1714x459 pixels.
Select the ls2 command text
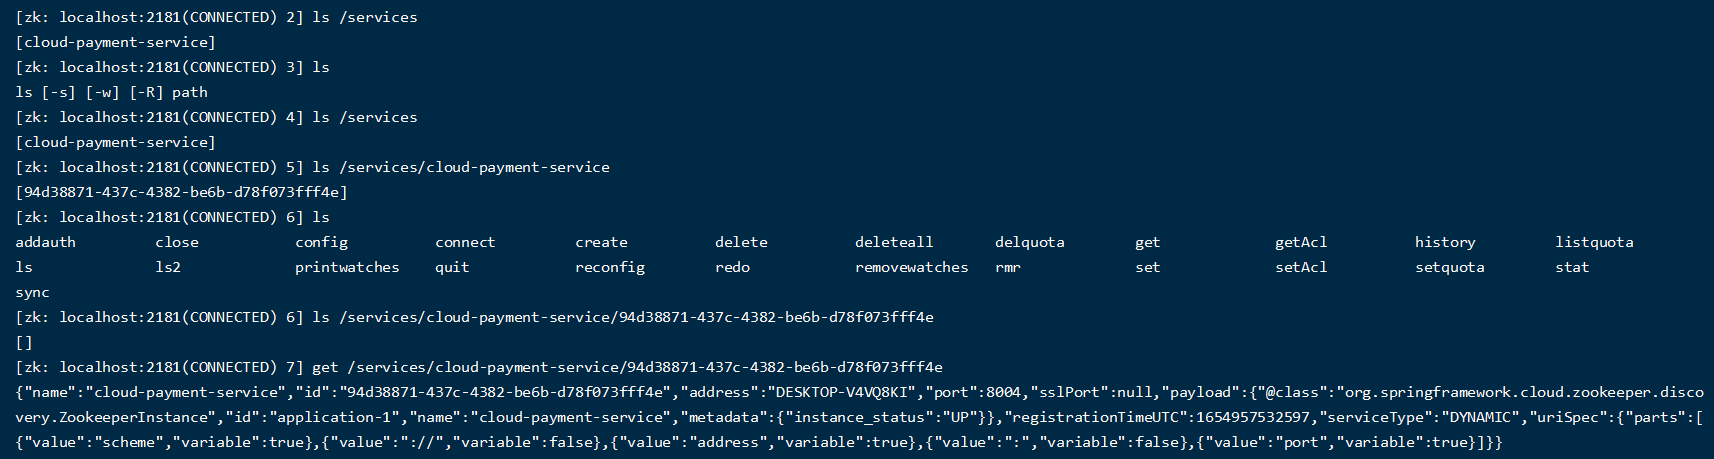click(168, 267)
